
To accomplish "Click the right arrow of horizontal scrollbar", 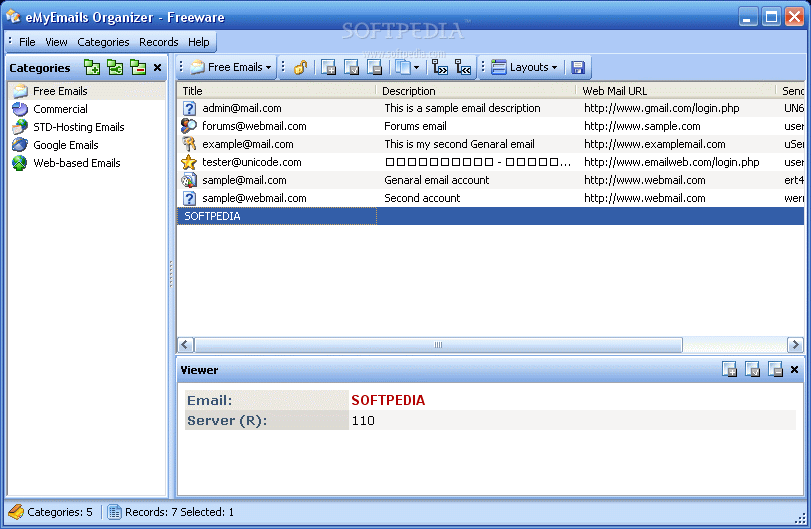I will [795, 344].
